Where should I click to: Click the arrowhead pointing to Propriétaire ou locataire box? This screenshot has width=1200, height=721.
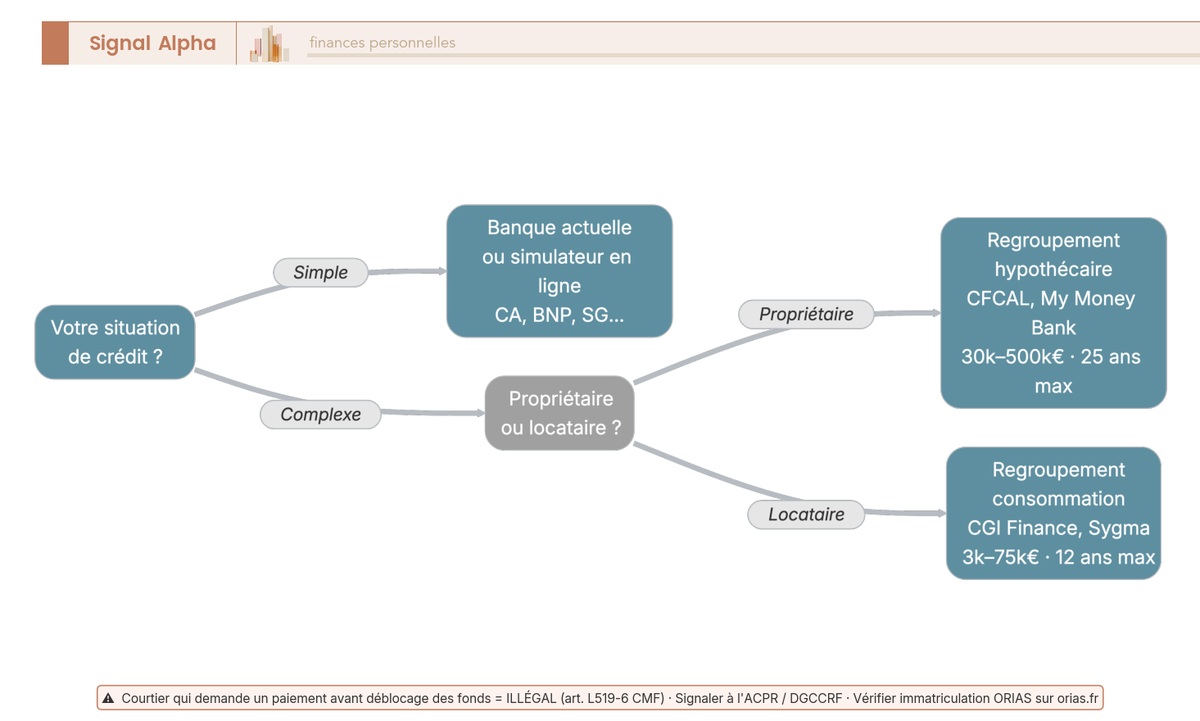tap(480, 413)
